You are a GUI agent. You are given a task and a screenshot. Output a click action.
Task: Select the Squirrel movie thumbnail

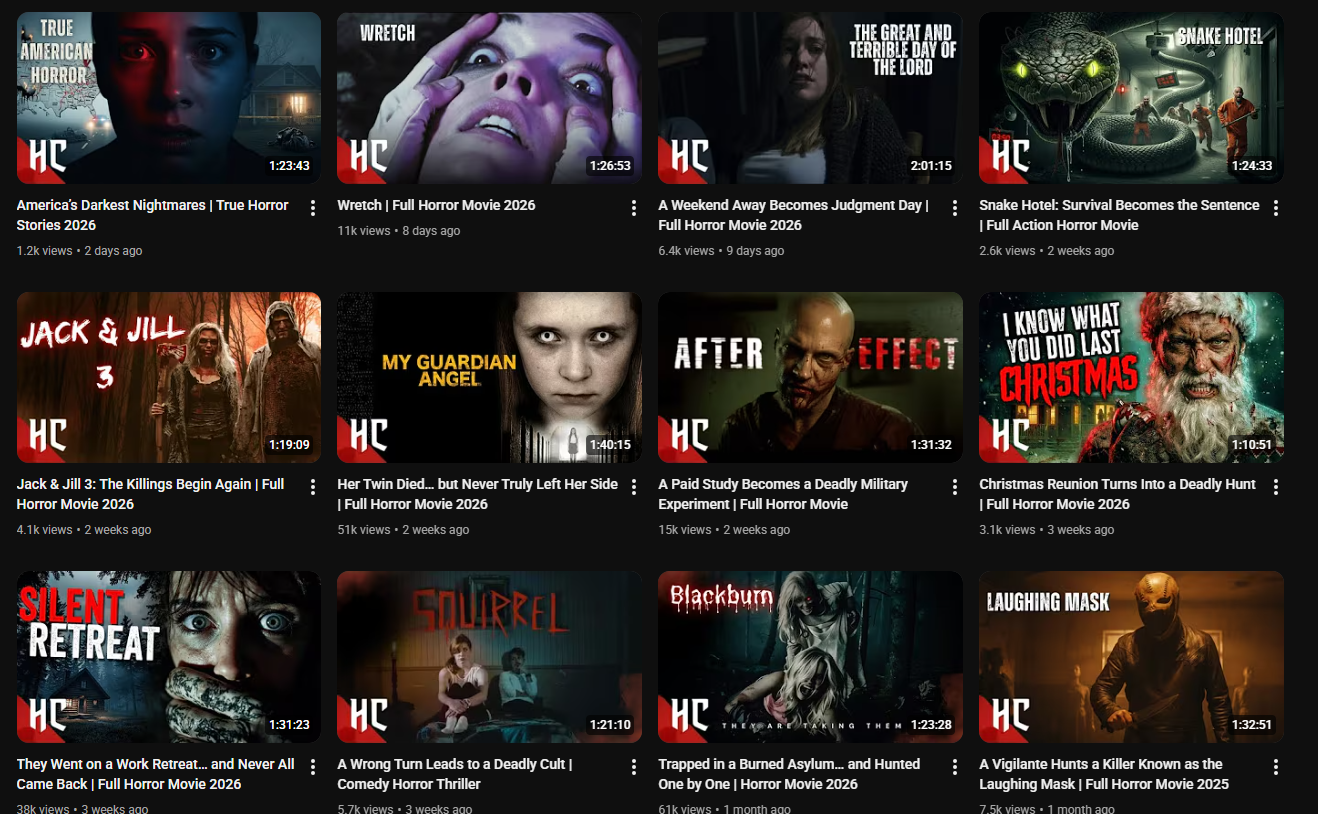(490, 657)
